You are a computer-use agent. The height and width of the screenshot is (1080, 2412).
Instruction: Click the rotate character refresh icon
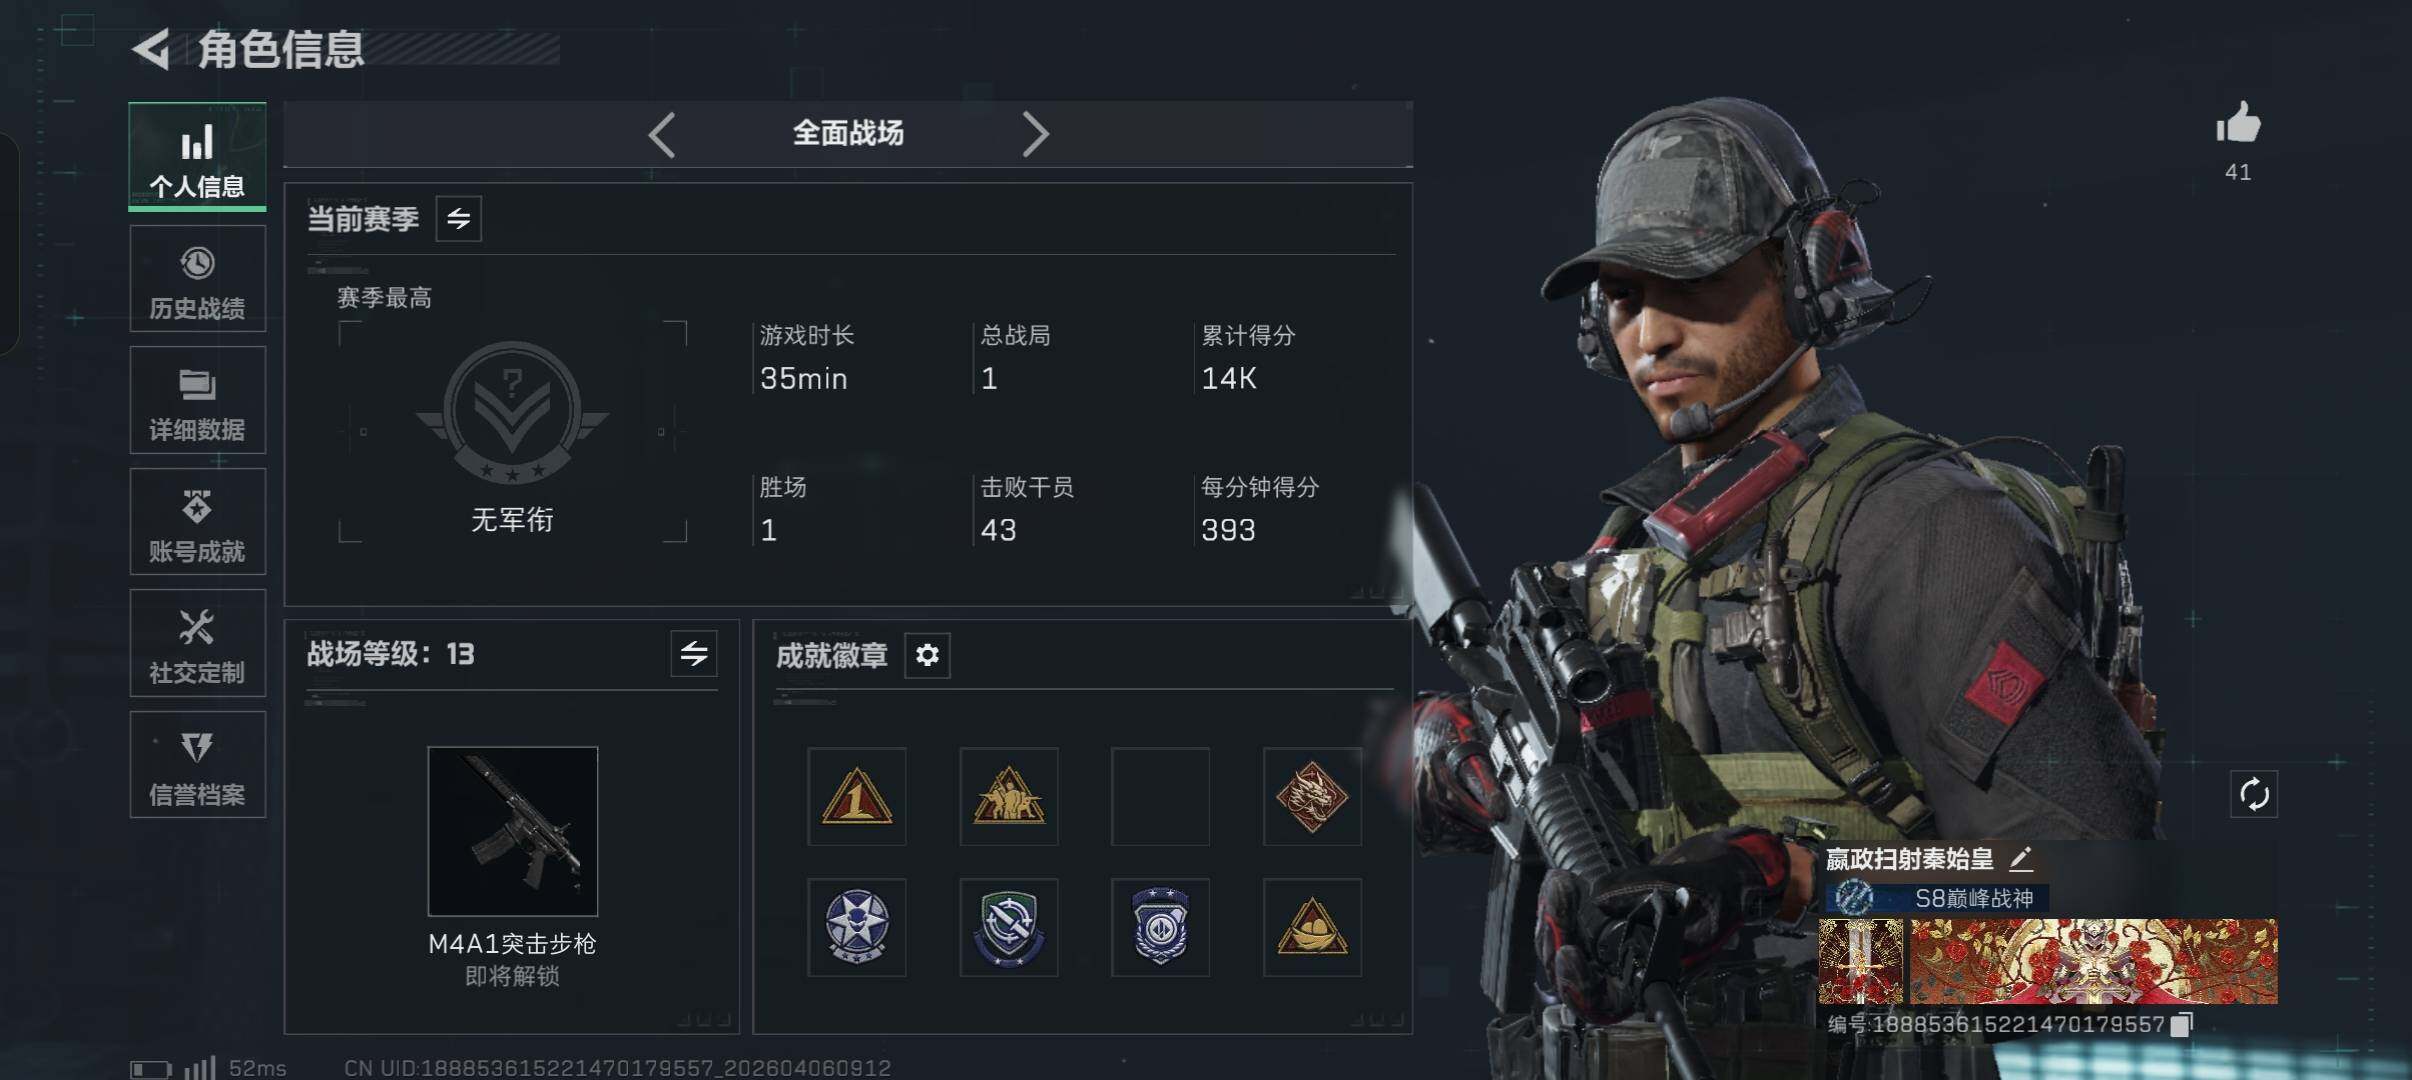[2254, 795]
